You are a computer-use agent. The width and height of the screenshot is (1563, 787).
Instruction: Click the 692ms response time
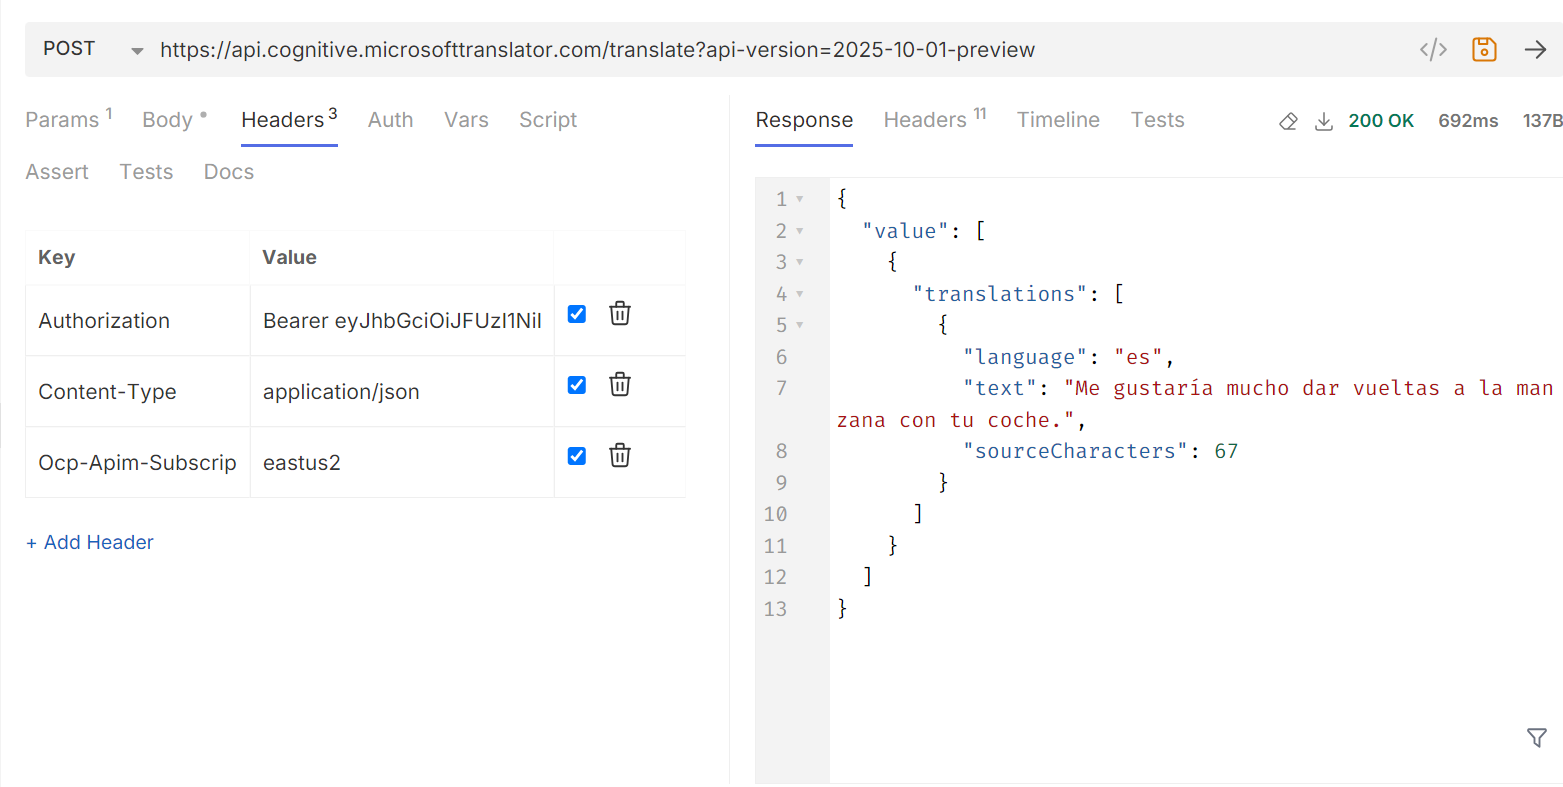pos(1468,121)
